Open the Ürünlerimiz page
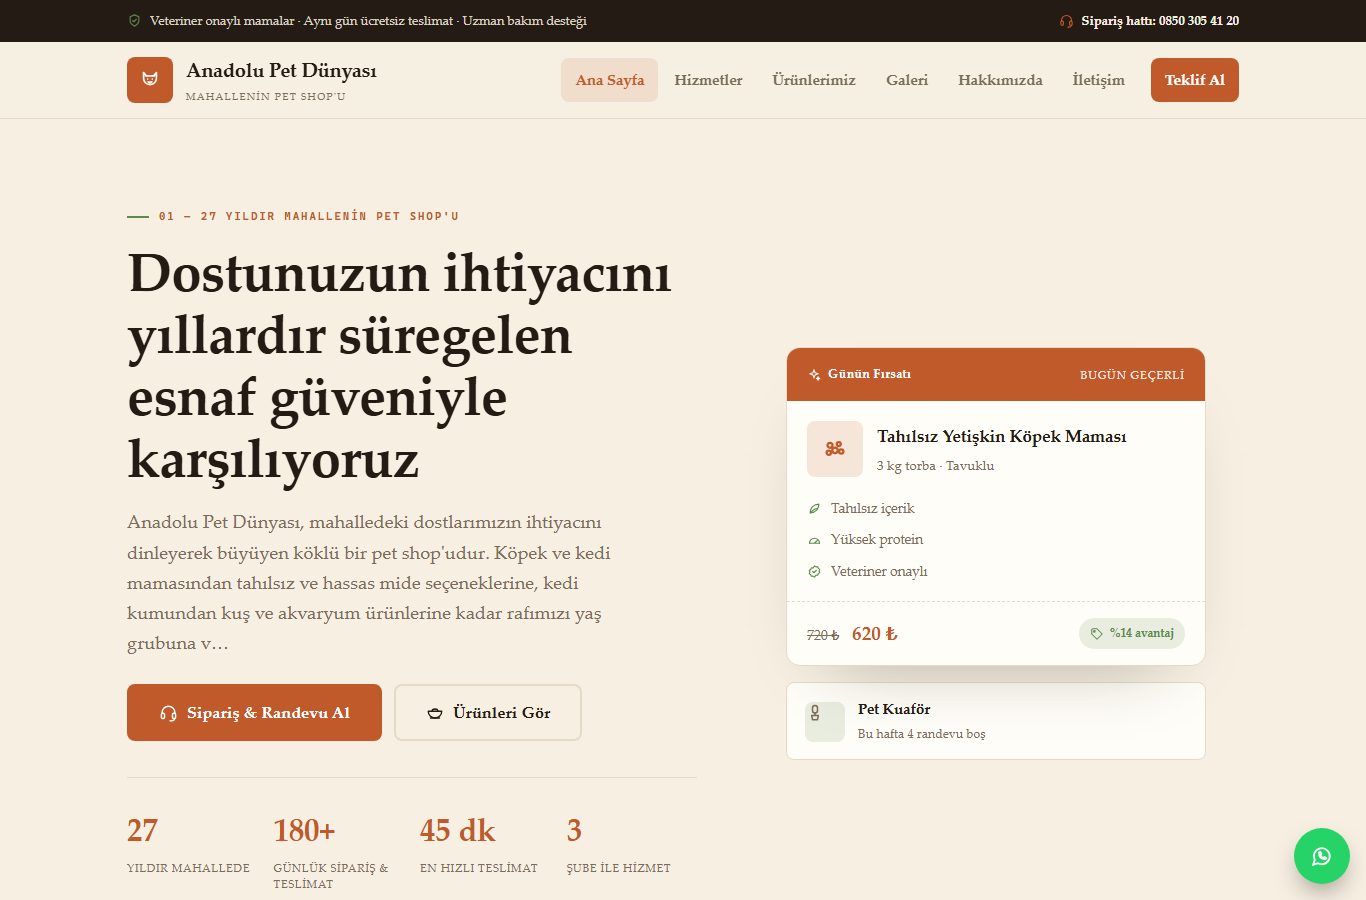 tap(814, 80)
